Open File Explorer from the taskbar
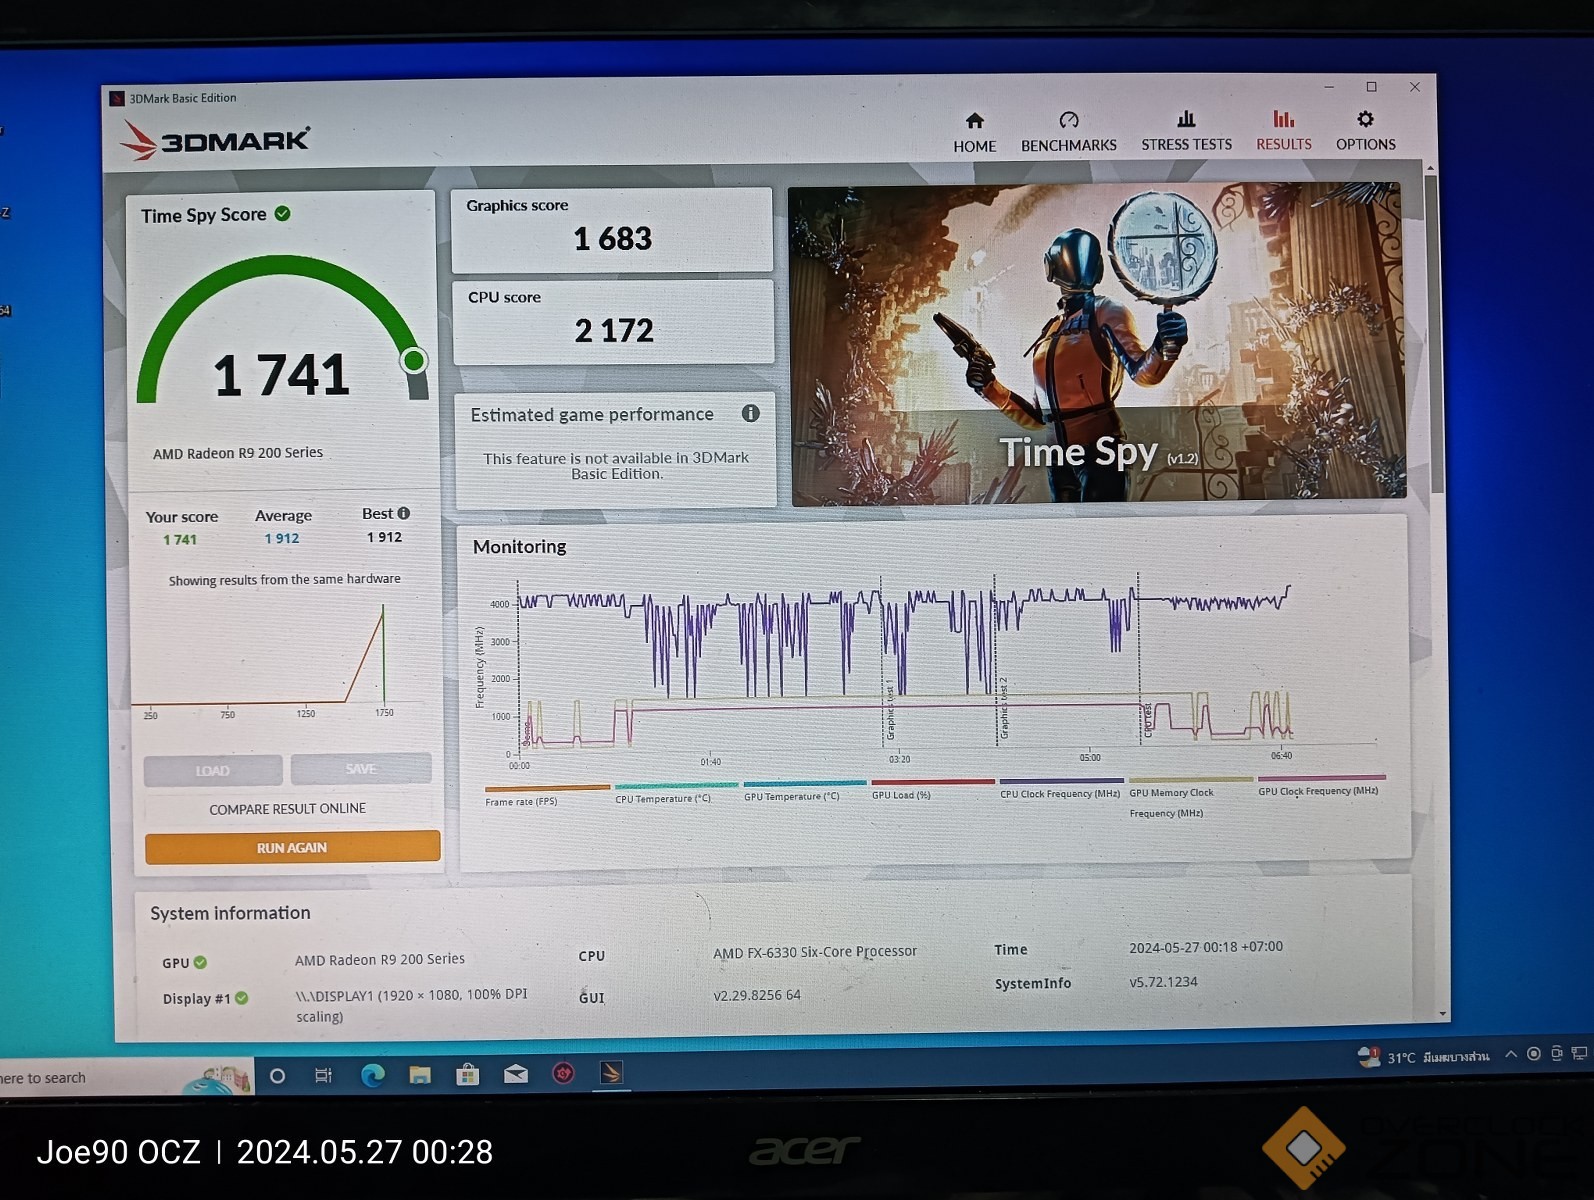Image resolution: width=1594 pixels, height=1200 pixels. (420, 1075)
